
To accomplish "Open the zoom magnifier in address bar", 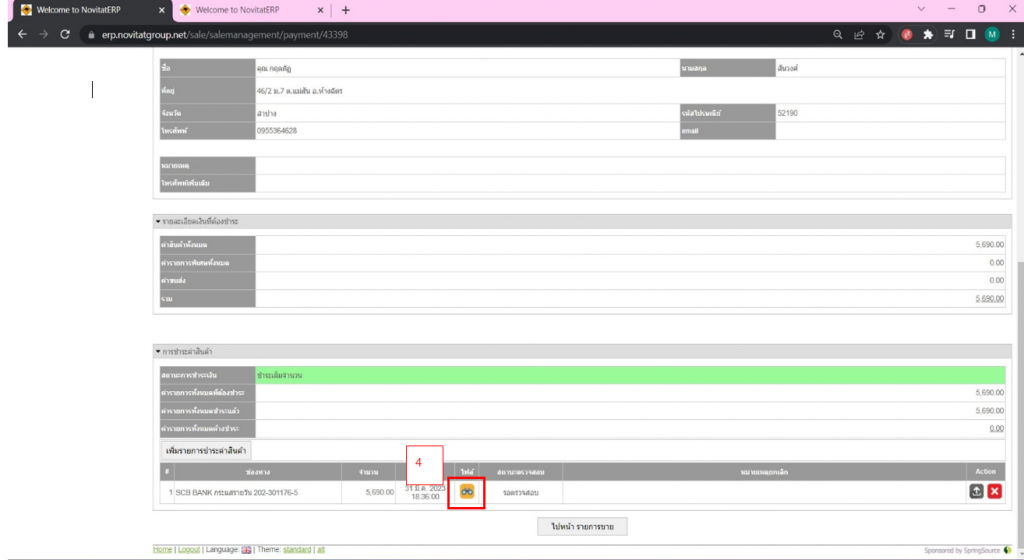I will coord(837,34).
